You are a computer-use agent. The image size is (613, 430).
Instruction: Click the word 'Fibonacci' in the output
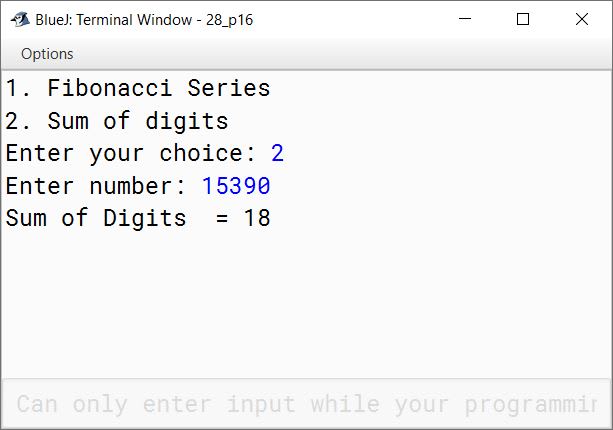(x=109, y=88)
